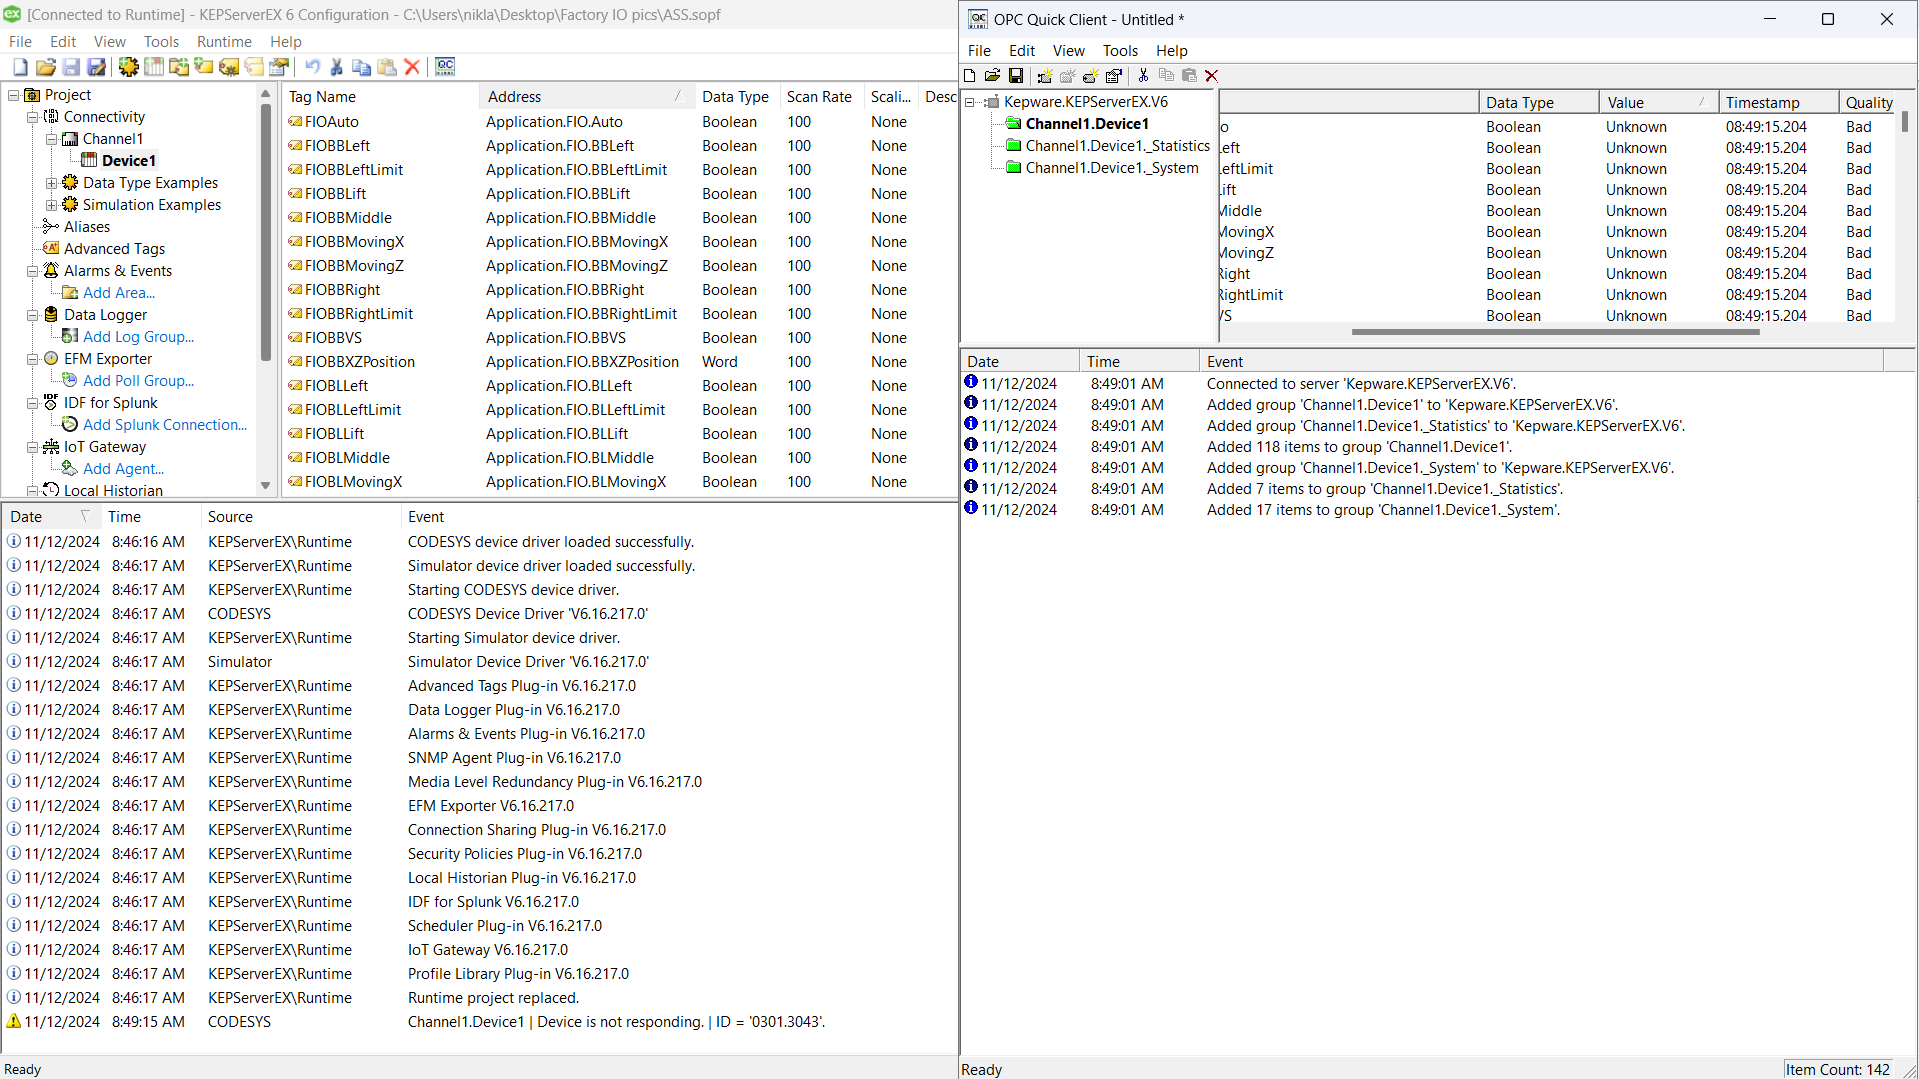The image size is (1919, 1079).
Task: Collapse the Kepware.KEPServerEX.V6 node
Action: point(968,101)
